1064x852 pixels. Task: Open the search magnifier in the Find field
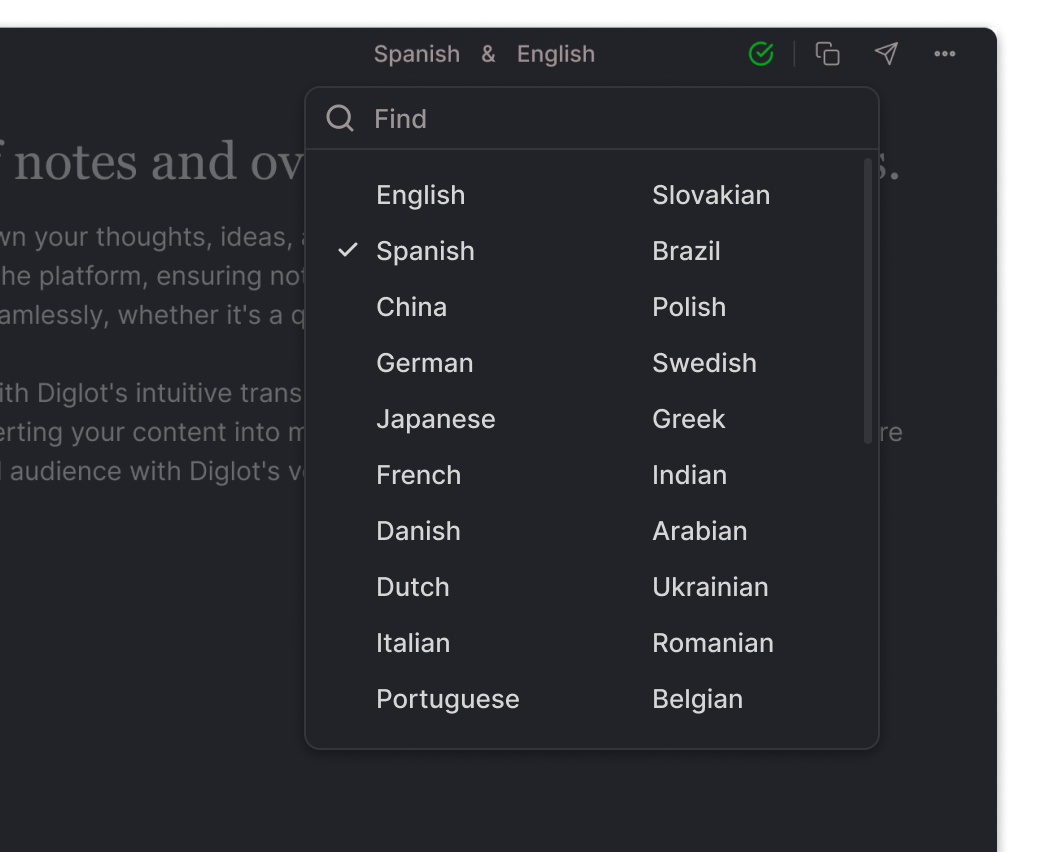coord(340,118)
